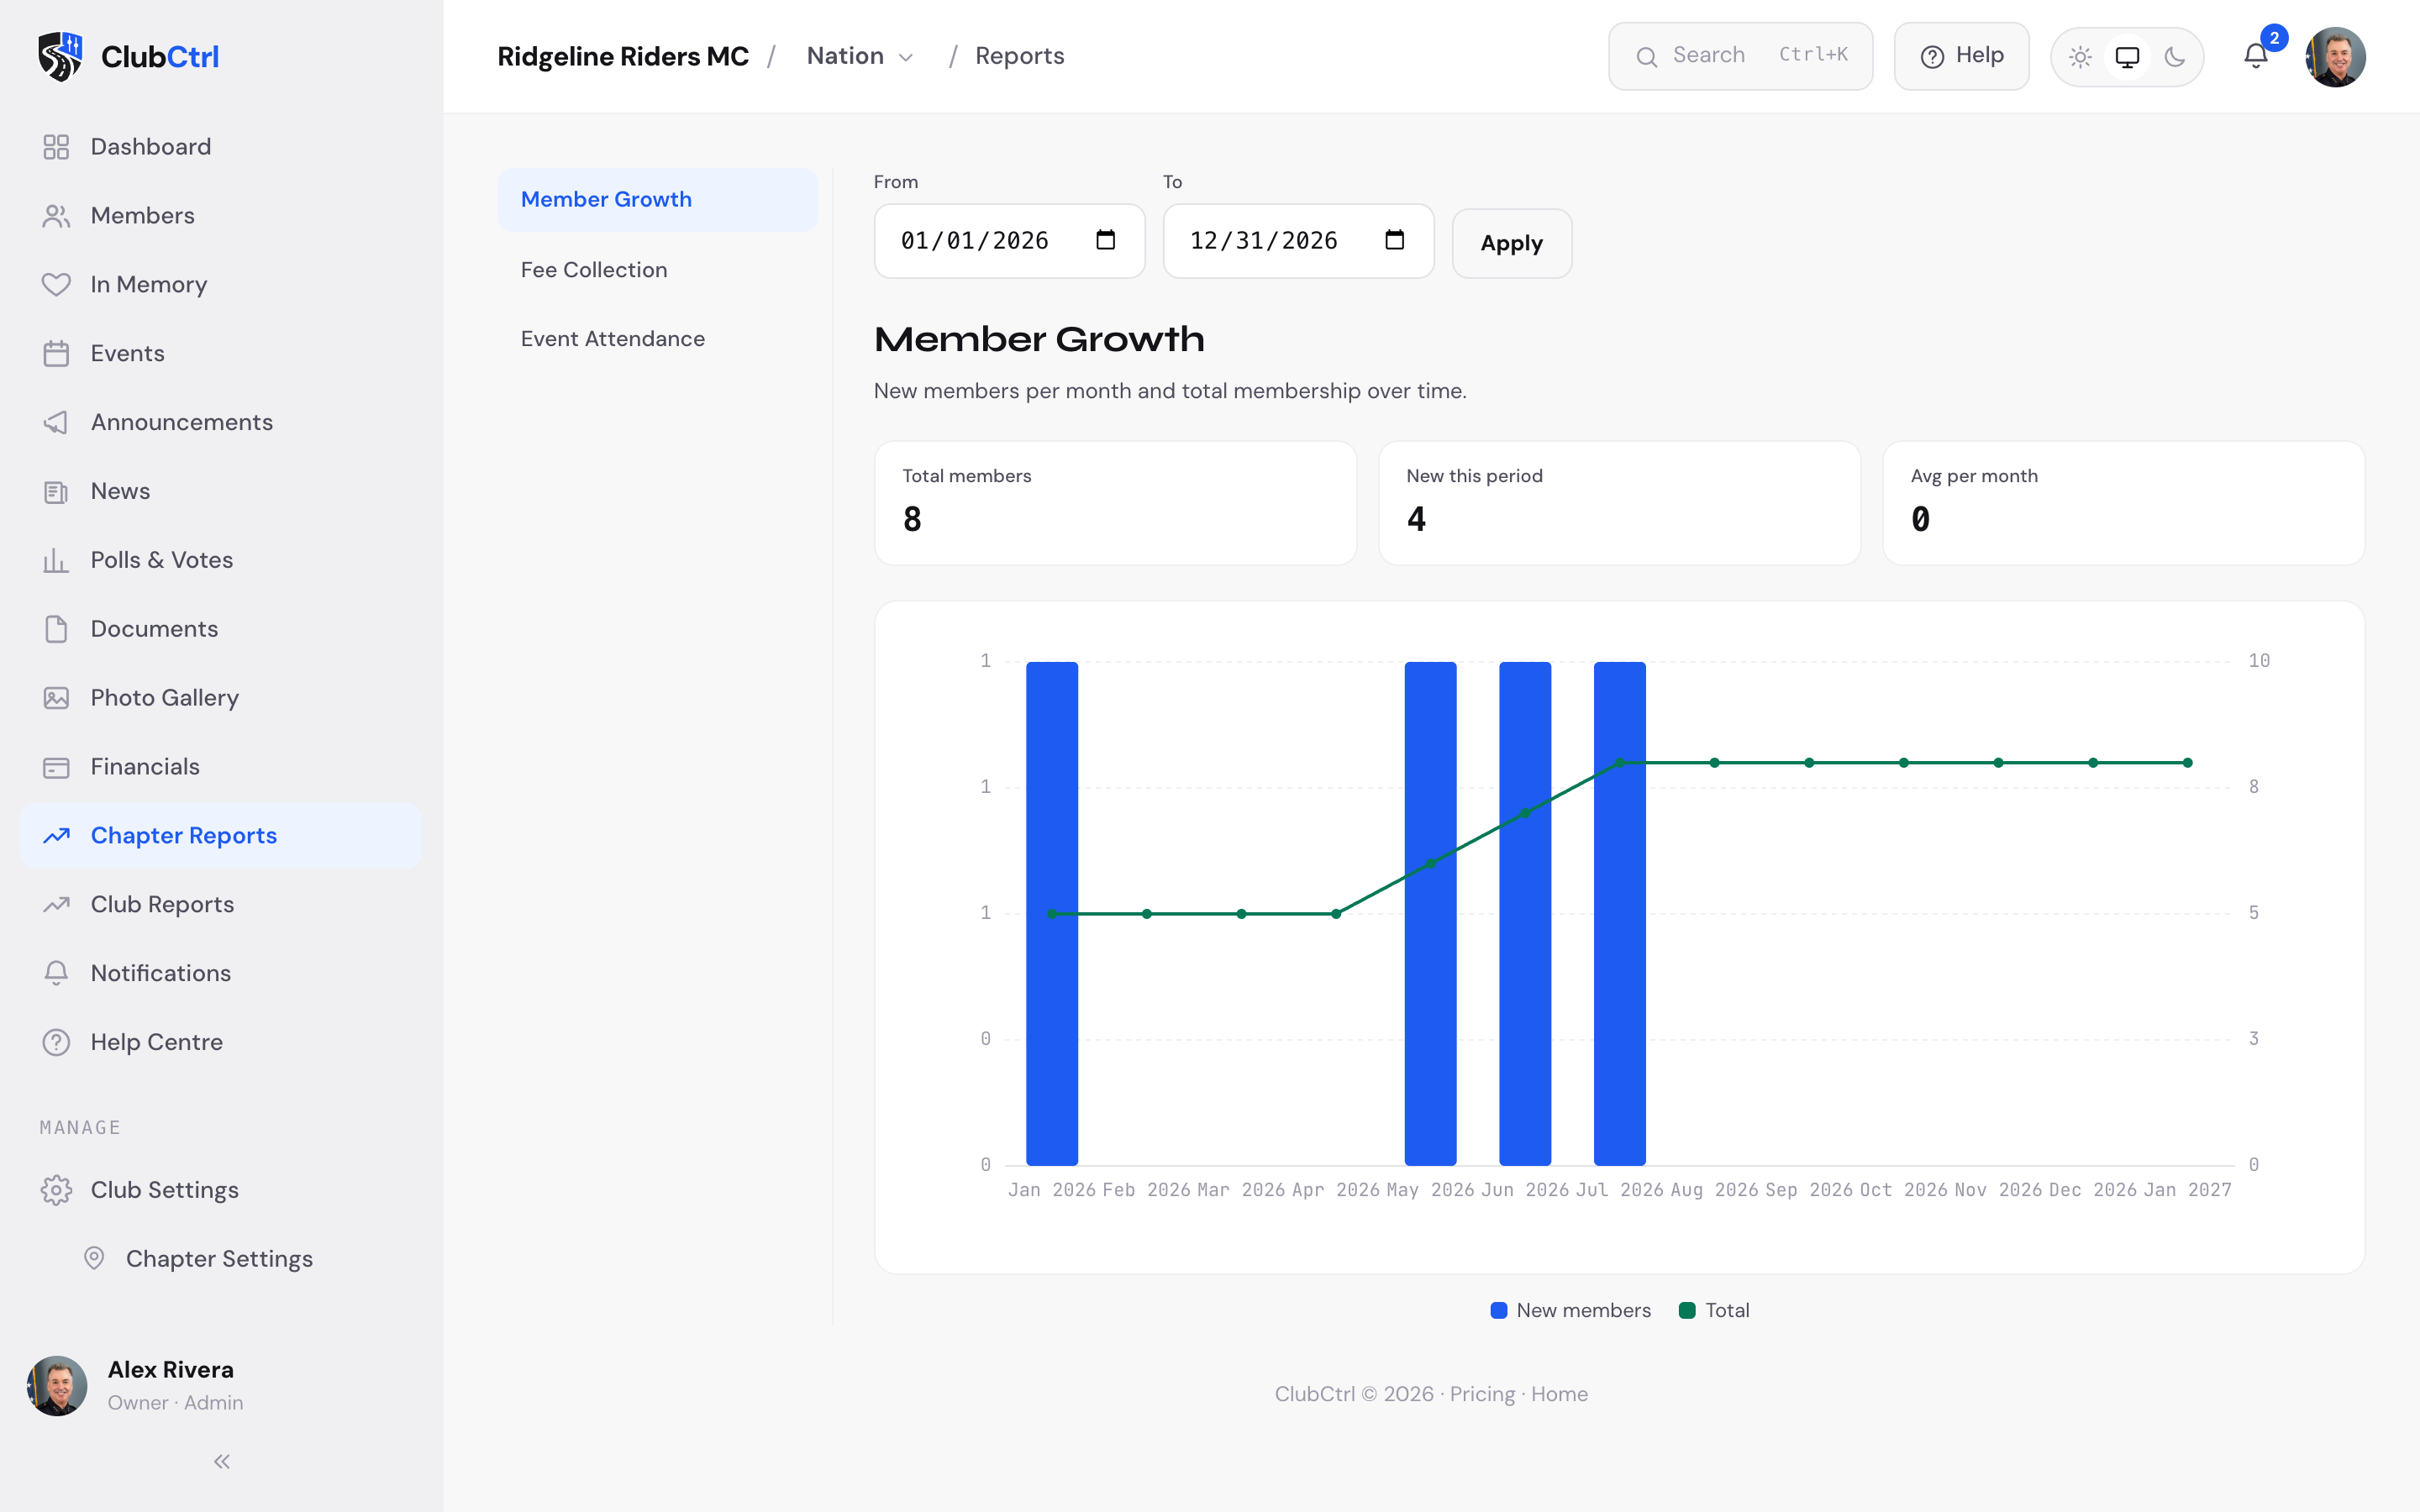Viewport: 2420px width, 1512px height.
Task: Collapse the sidebar with double chevron
Action: point(221,1462)
